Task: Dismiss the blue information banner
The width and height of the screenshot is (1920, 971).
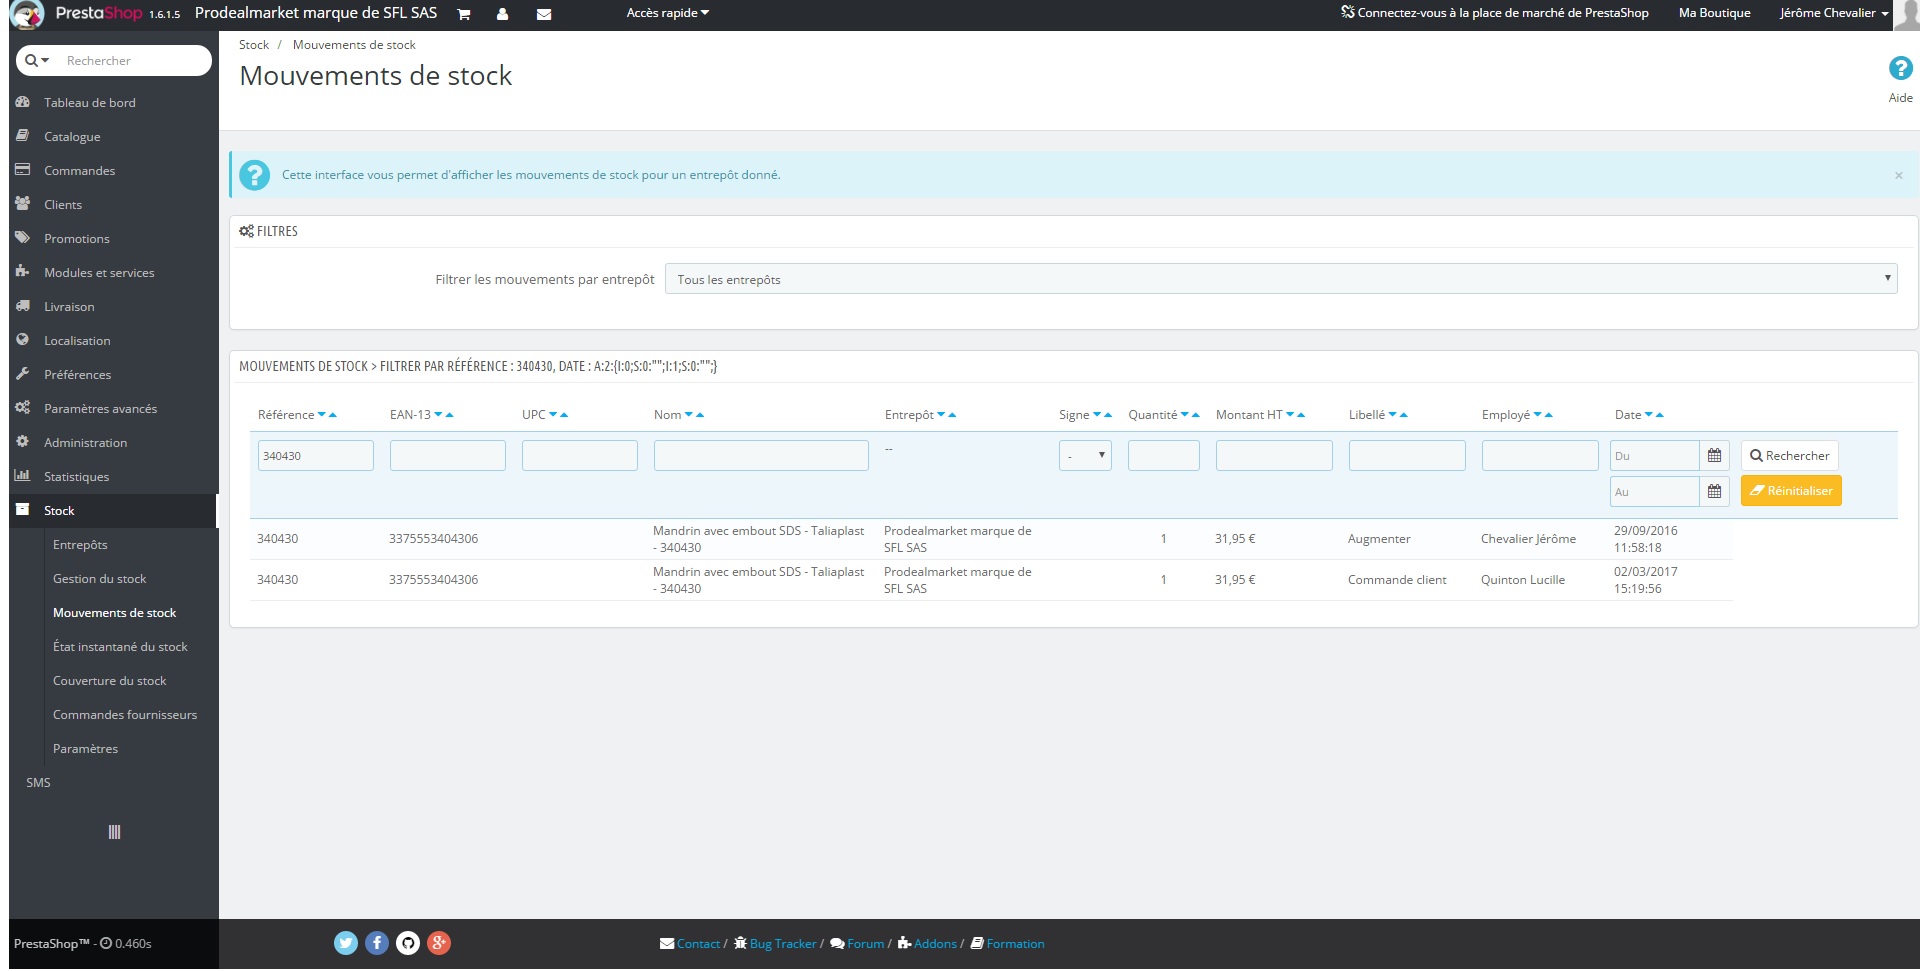Action: (1898, 176)
